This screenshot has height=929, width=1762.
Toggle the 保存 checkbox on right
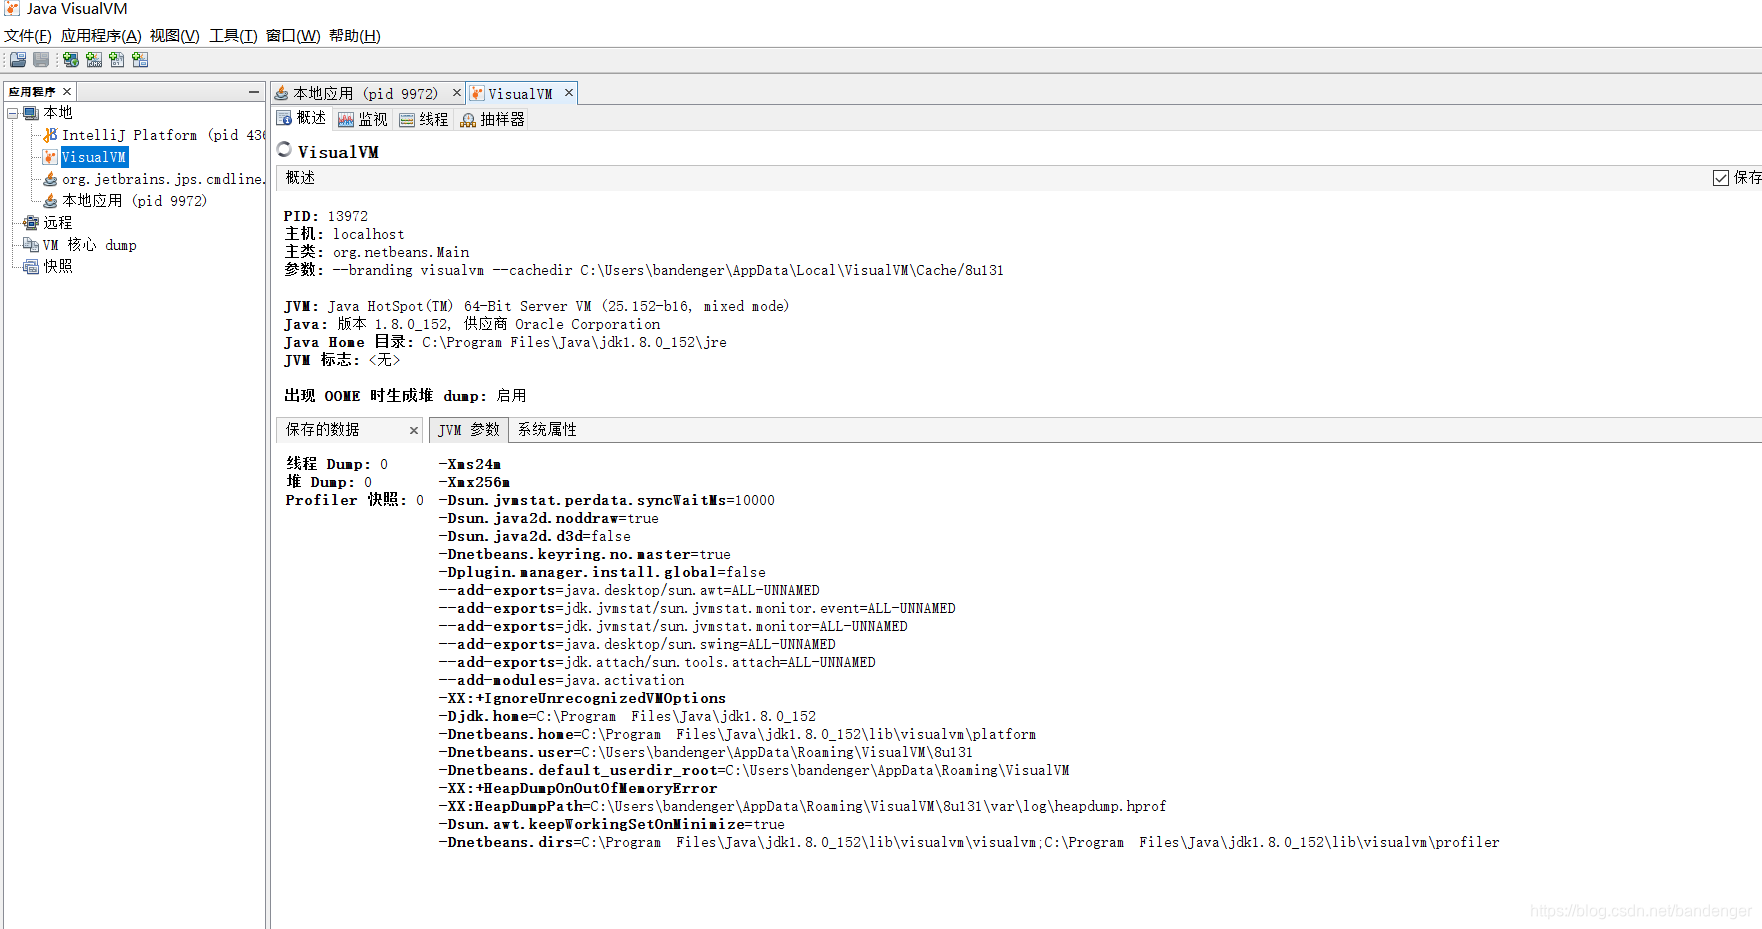(x=1721, y=178)
